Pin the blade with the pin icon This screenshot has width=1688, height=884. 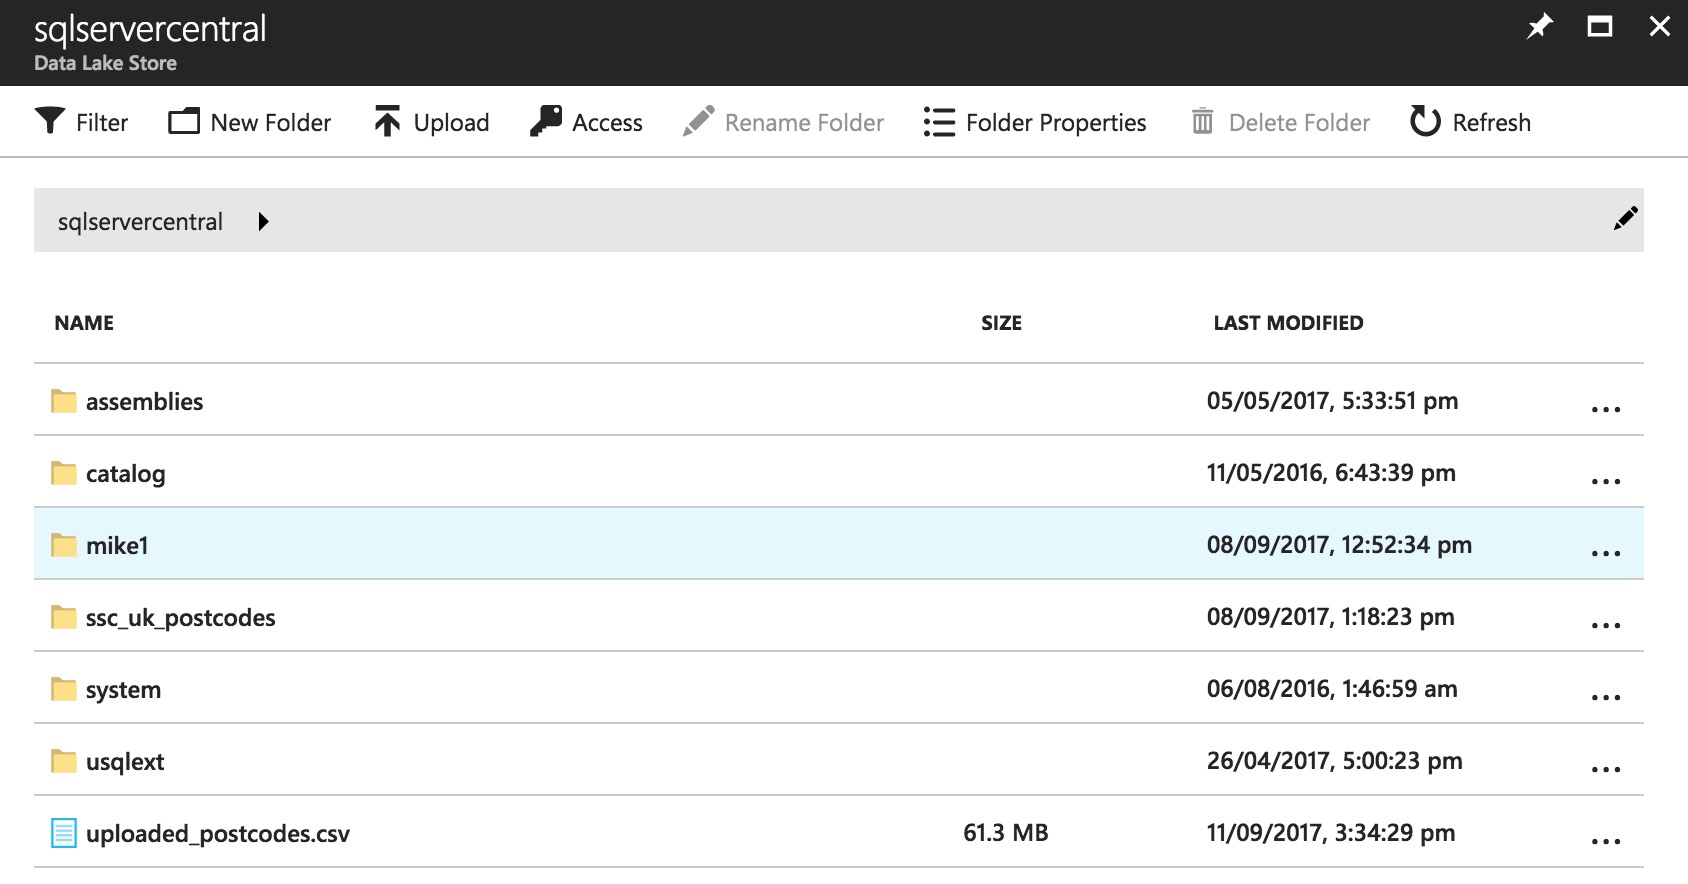(1539, 27)
